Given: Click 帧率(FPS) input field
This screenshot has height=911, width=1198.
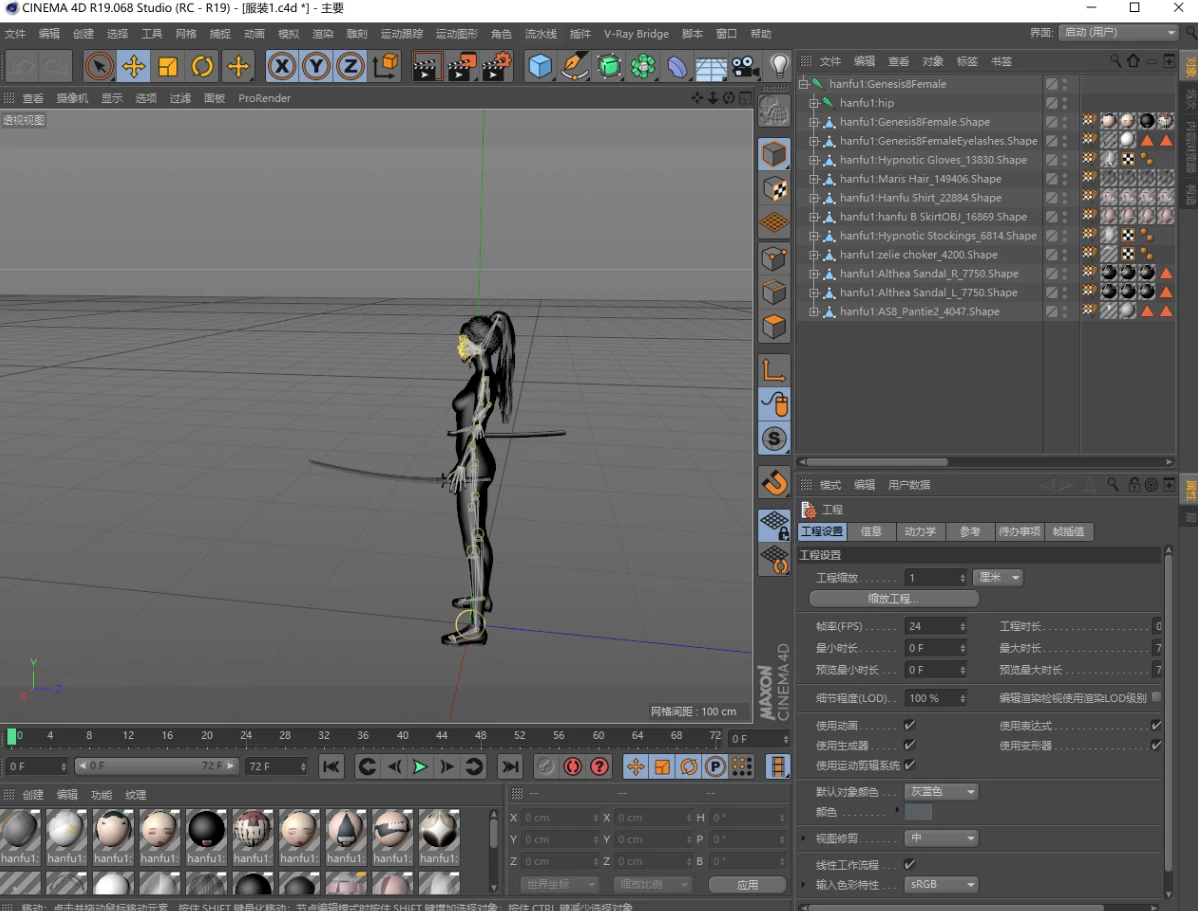Looking at the screenshot, I should tap(936, 626).
